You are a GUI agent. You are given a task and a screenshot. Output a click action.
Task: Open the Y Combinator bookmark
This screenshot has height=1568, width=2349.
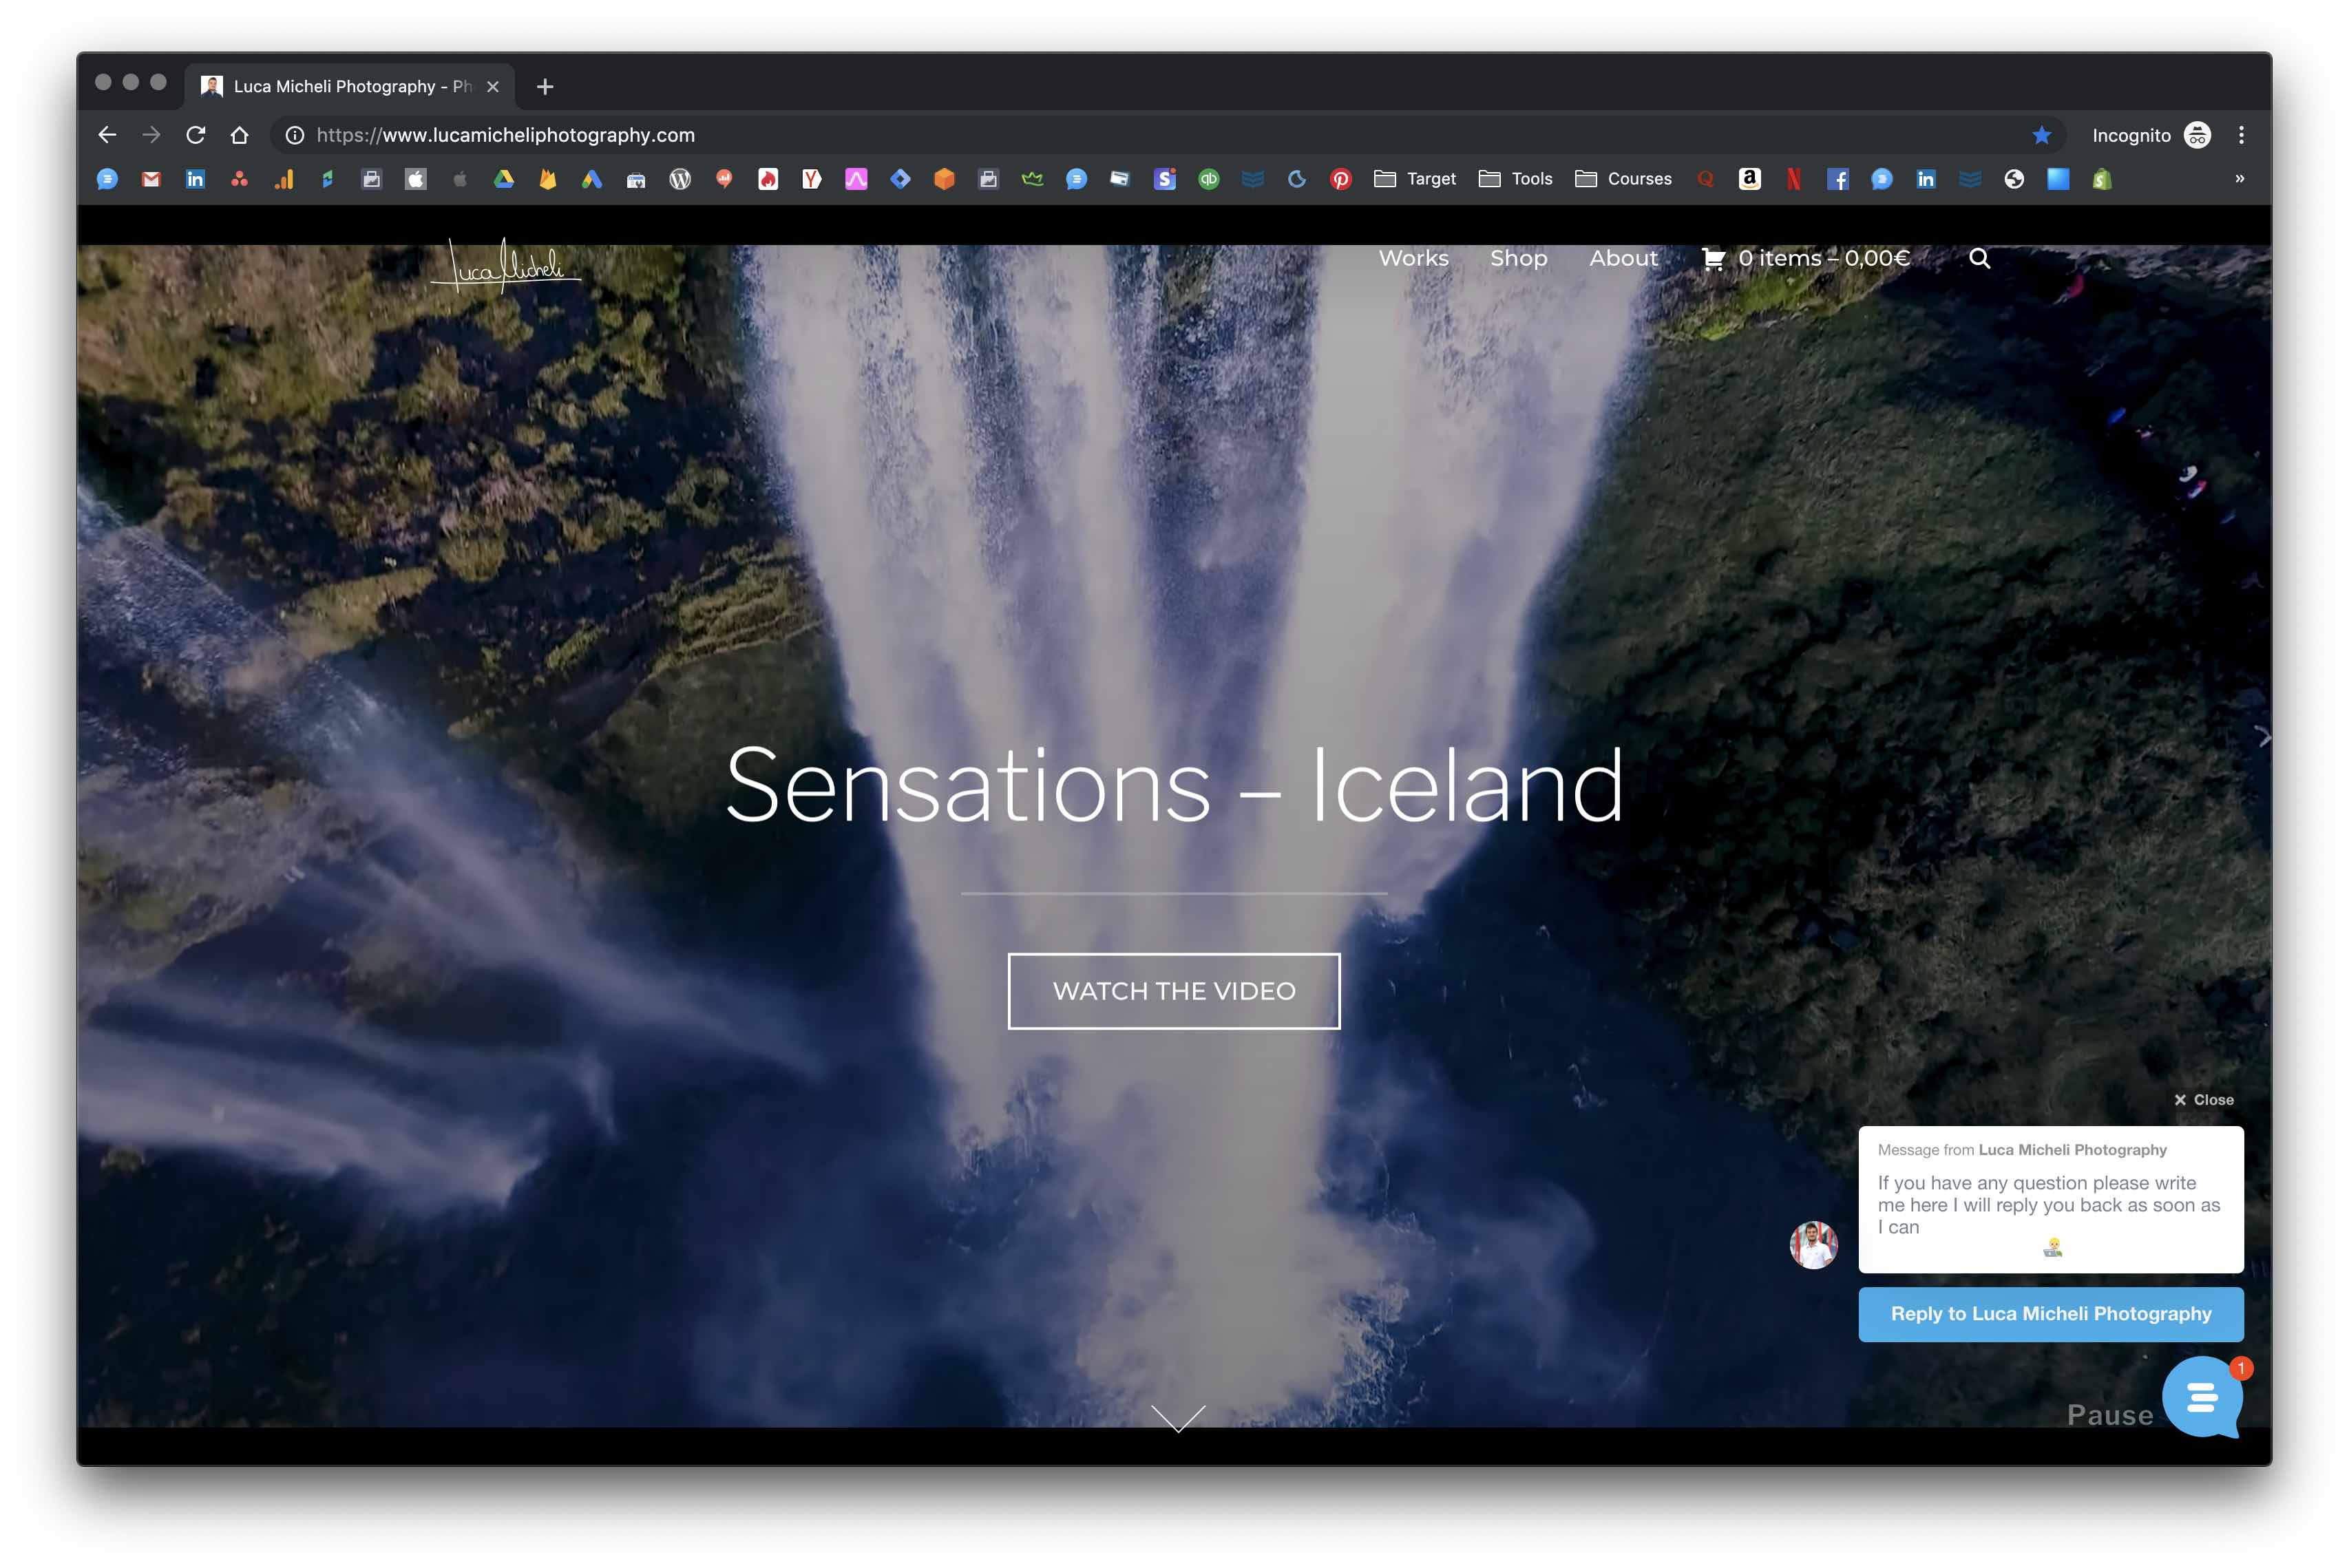812,179
